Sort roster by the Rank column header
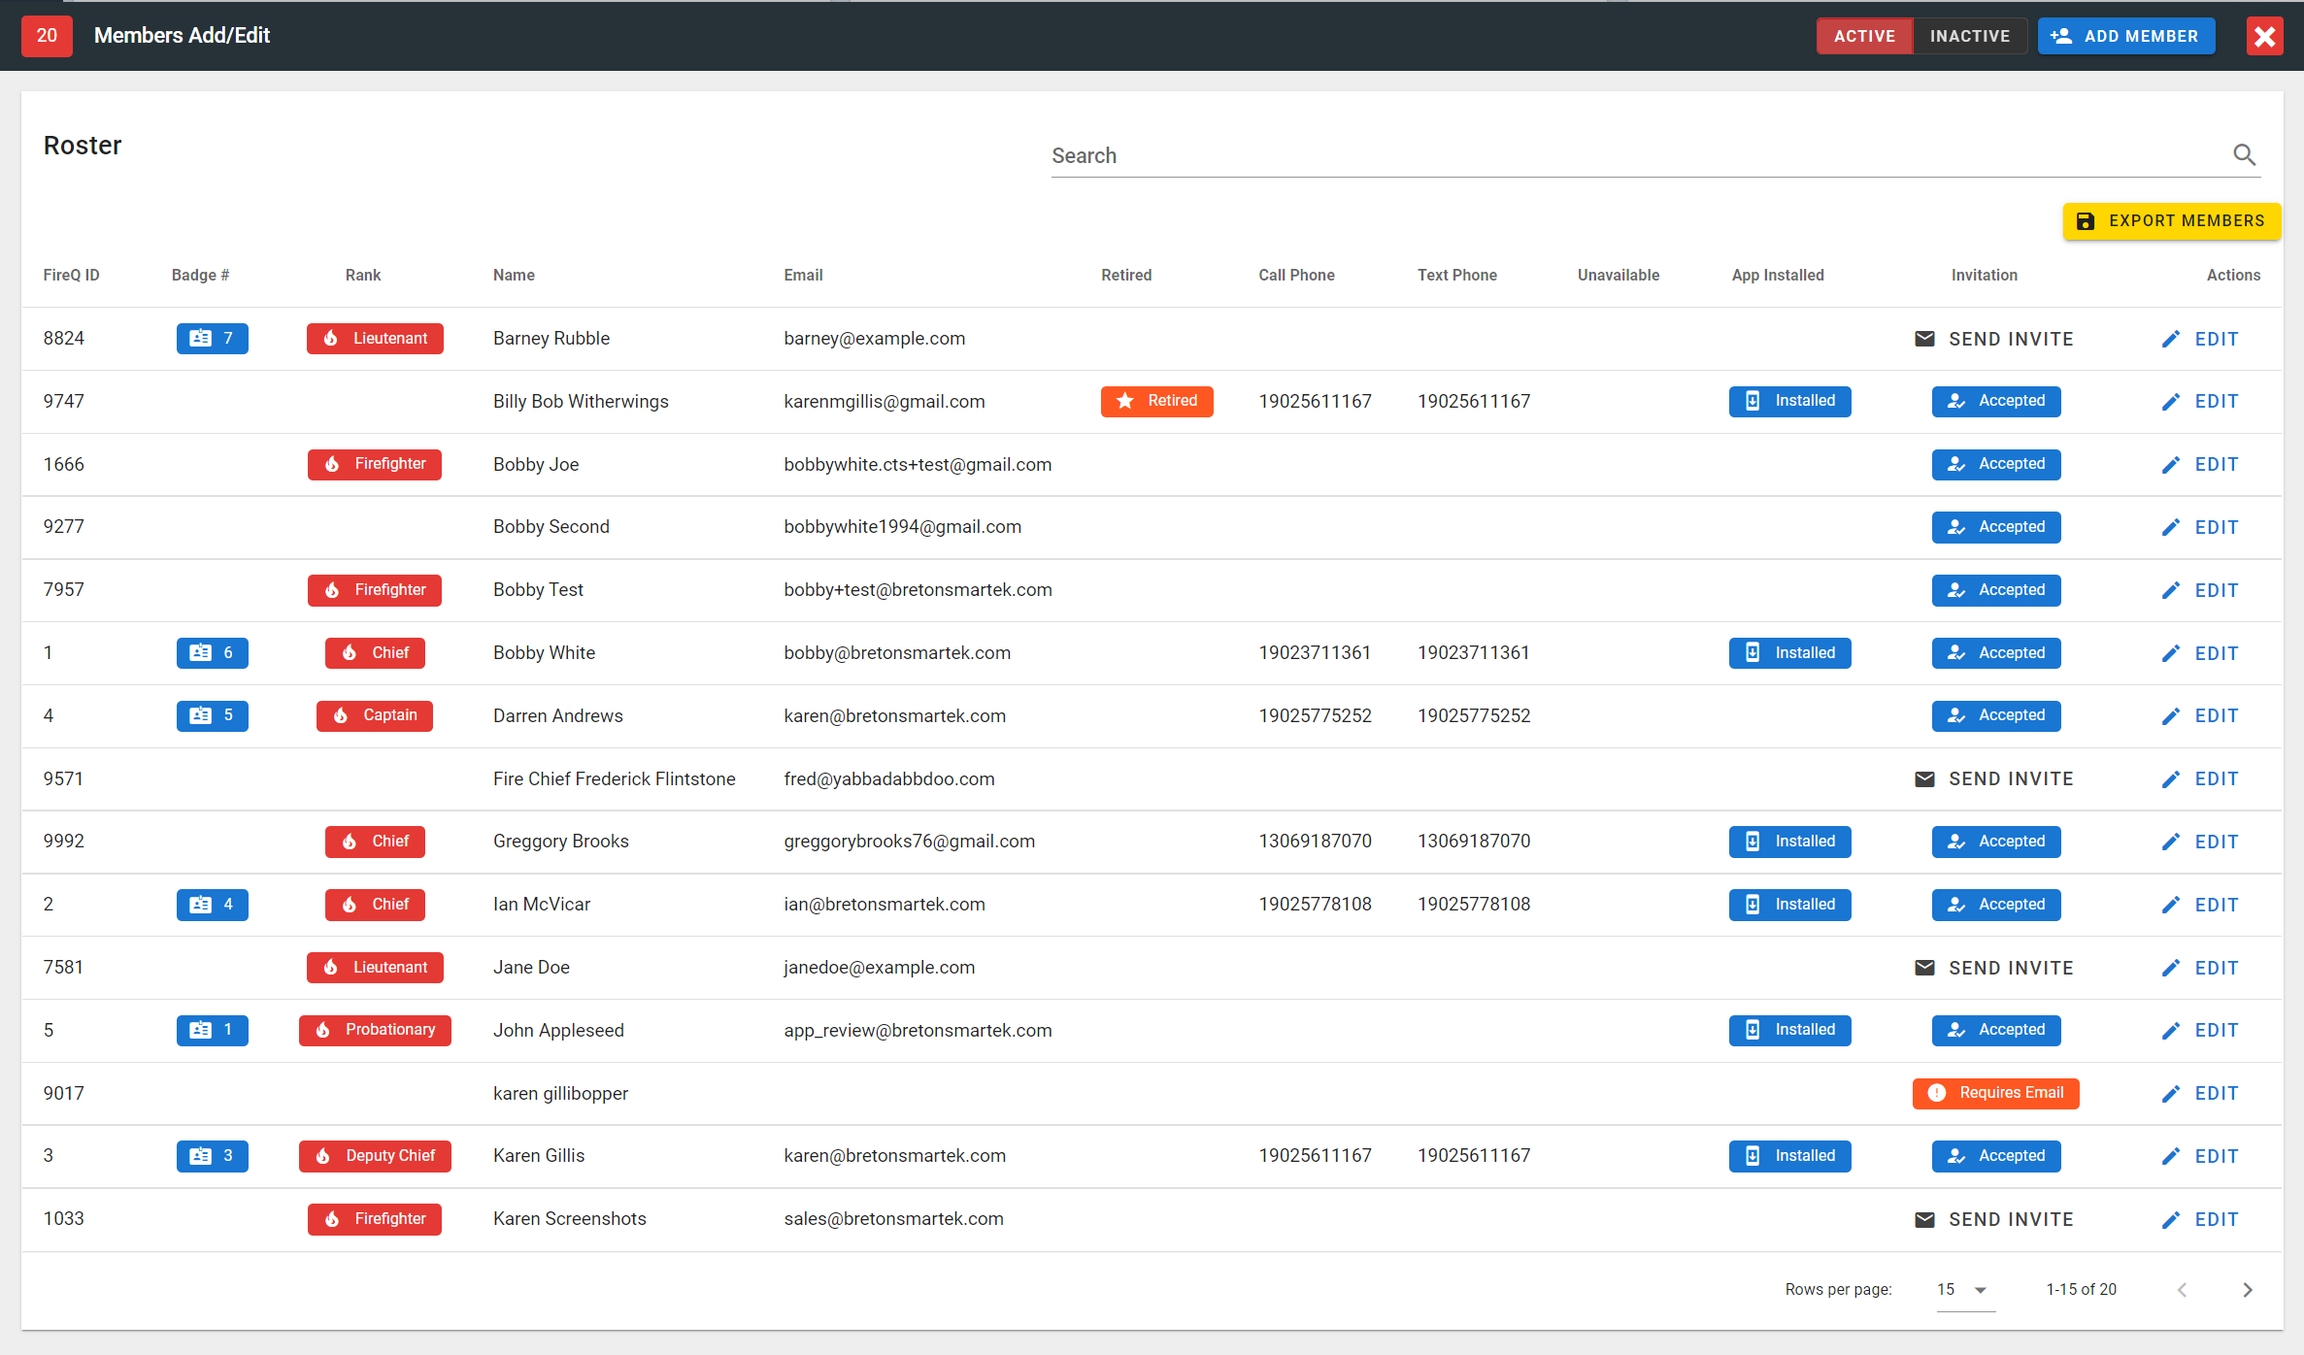This screenshot has height=1355, width=2304. (363, 275)
